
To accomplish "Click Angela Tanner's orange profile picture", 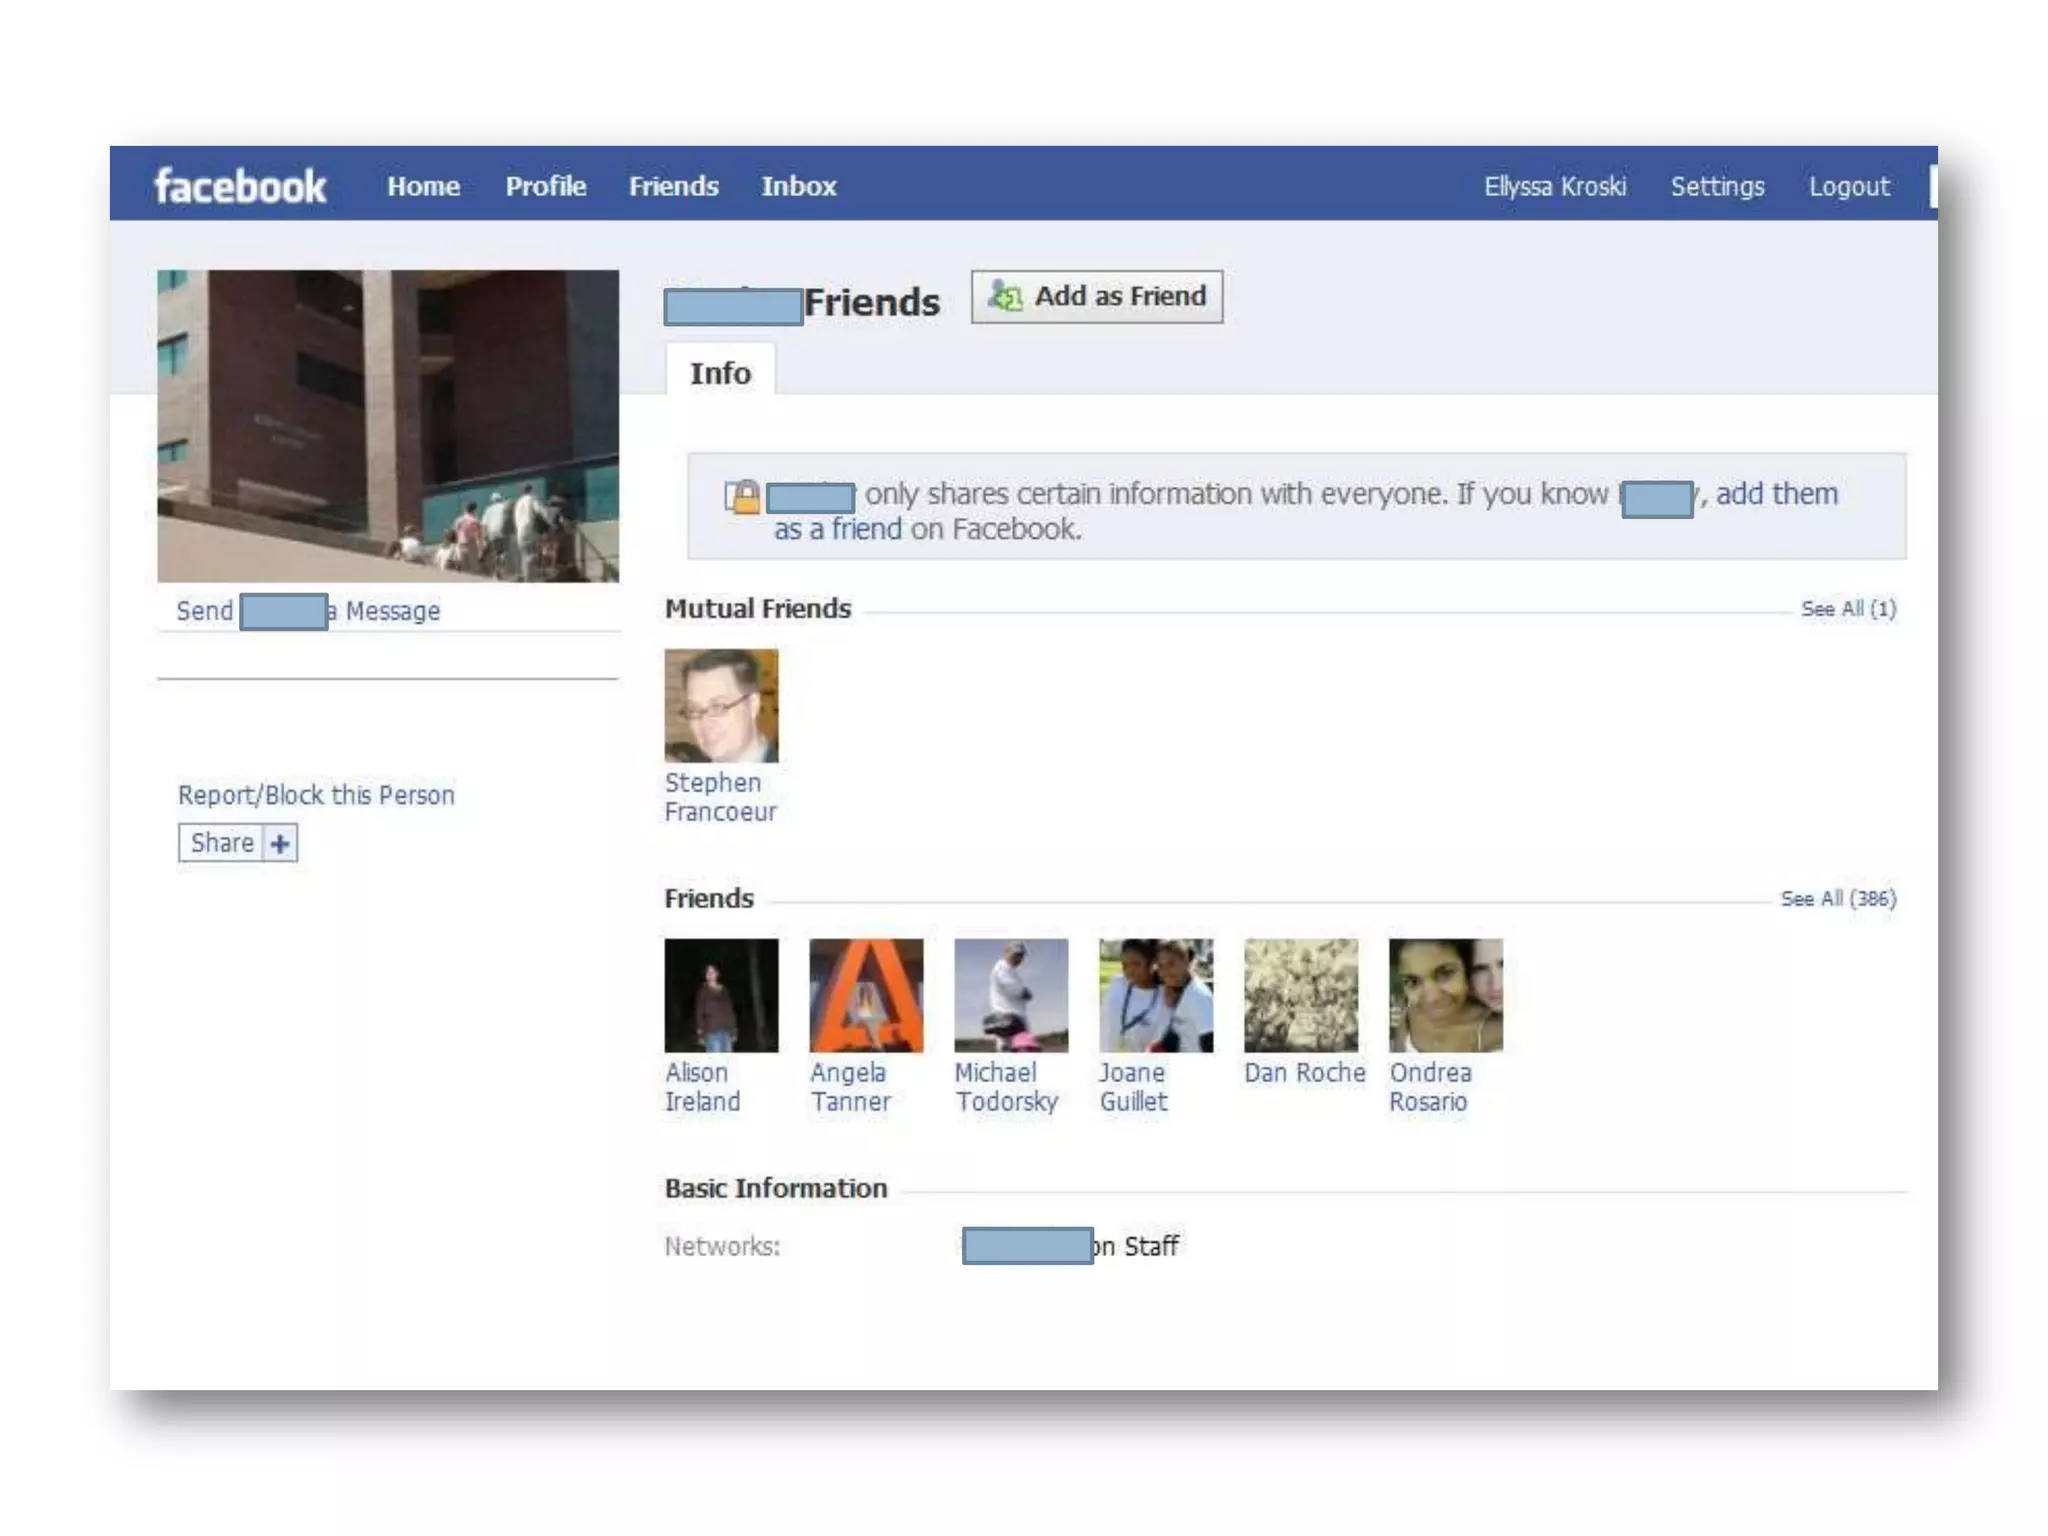I will [866, 995].
